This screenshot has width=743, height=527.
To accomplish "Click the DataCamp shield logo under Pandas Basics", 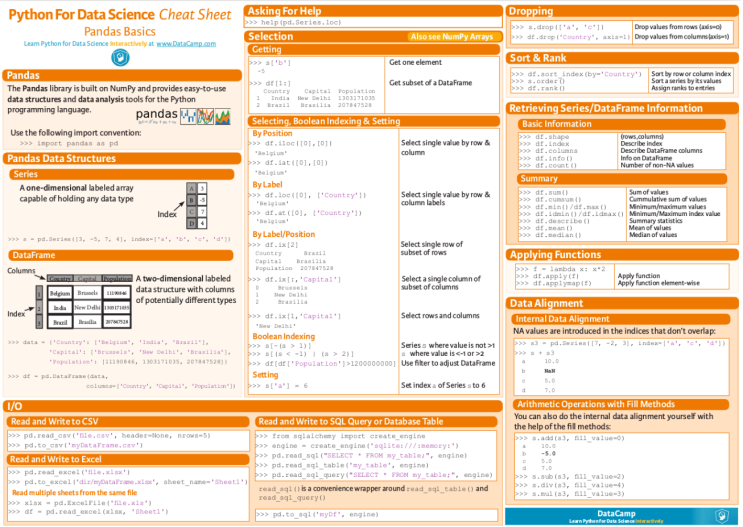I will point(120,58).
